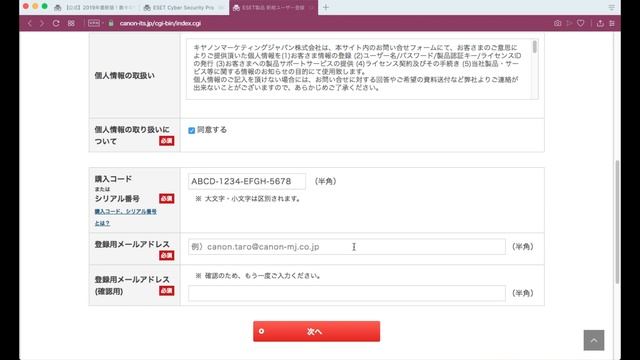This screenshot has width=640, height=360.
Task: Click the share/upload toolbar icon
Action: (600, 23)
